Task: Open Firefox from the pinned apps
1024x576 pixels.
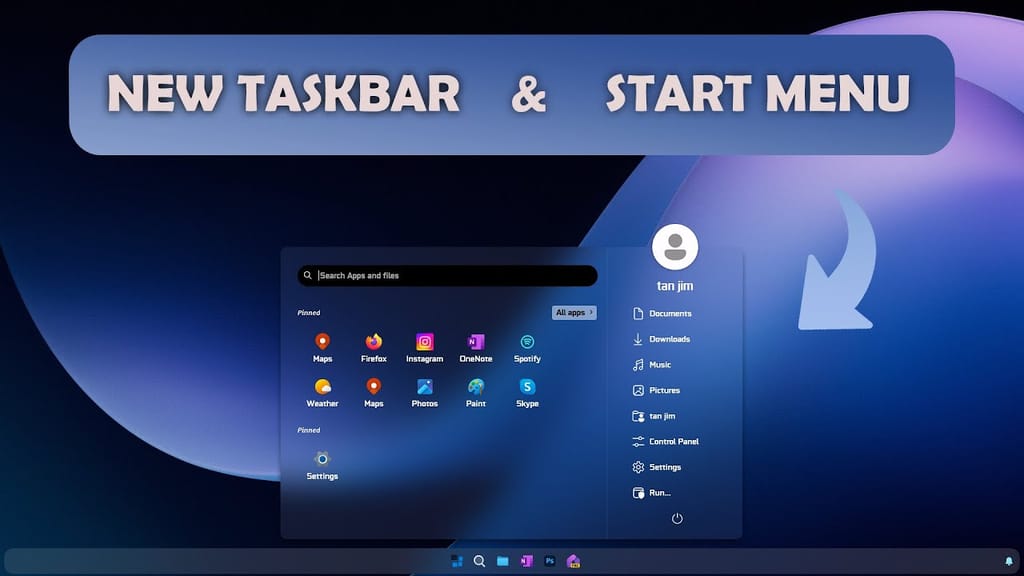Action: click(373, 343)
